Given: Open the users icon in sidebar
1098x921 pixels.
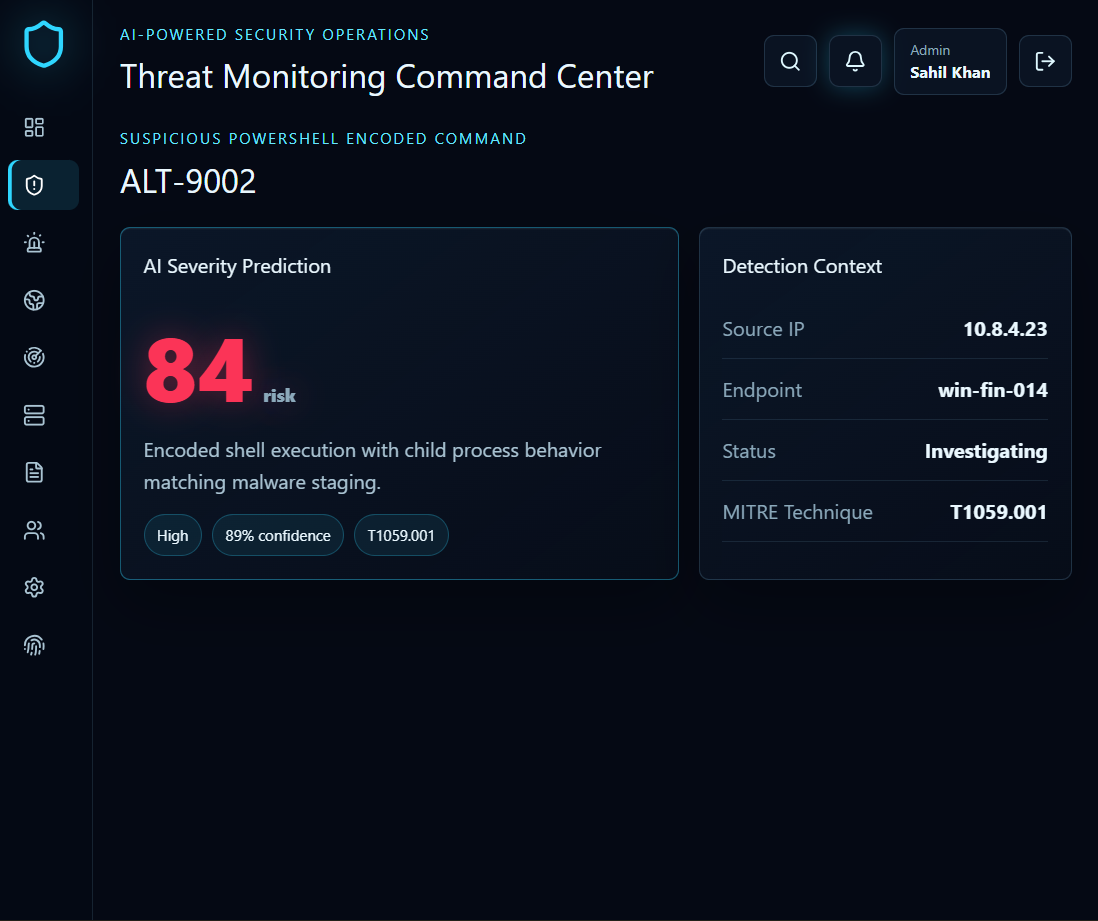Looking at the screenshot, I should tap(34, 529).
